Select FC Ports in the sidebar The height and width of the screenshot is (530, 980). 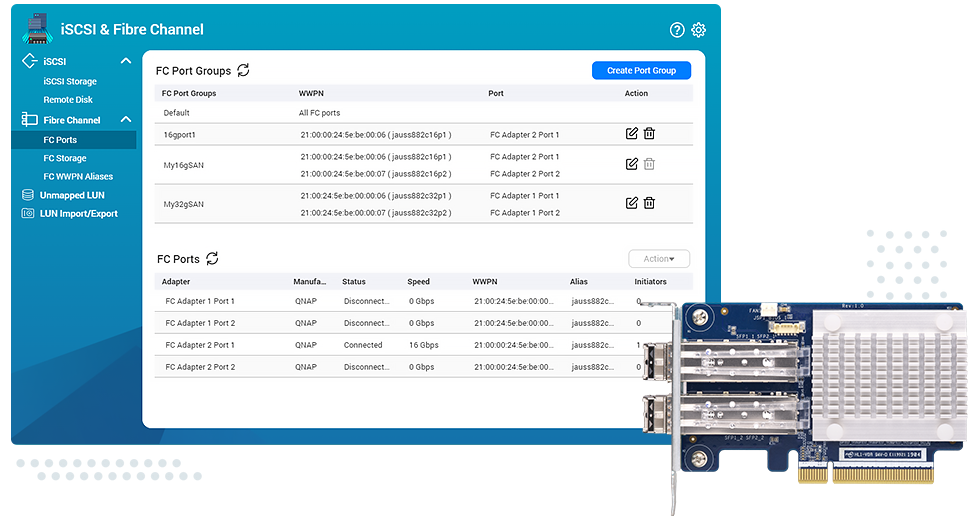pyautogui.click(x=74, y=140)
